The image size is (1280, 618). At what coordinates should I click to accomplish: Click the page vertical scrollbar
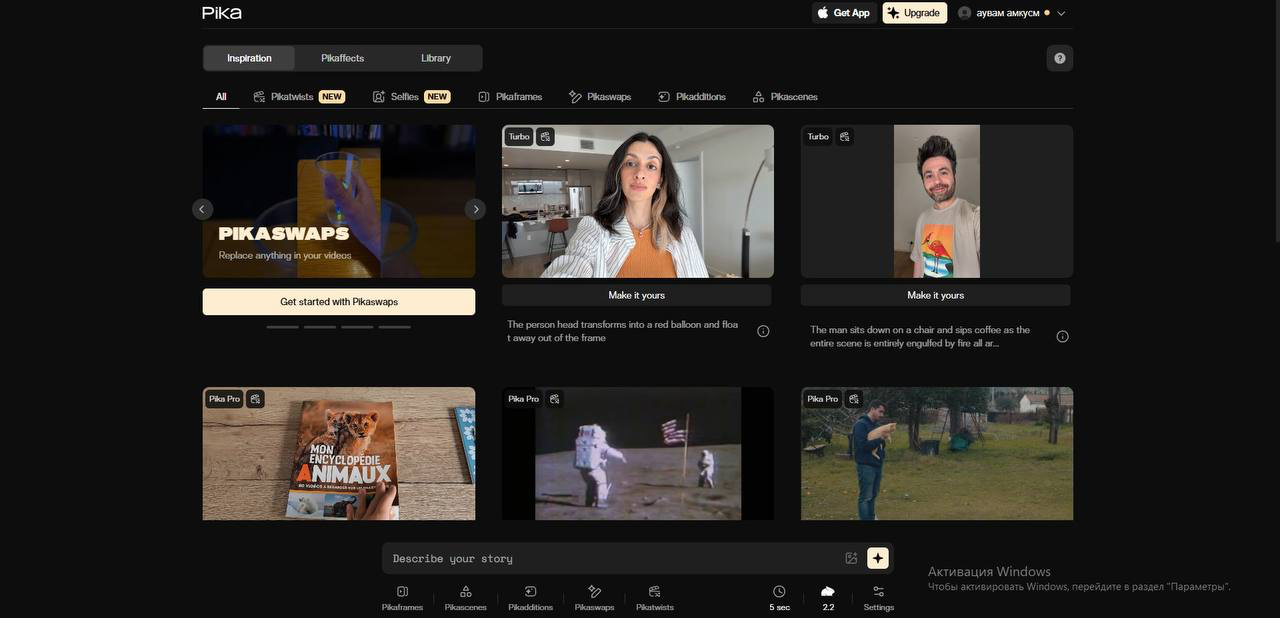1276,120
